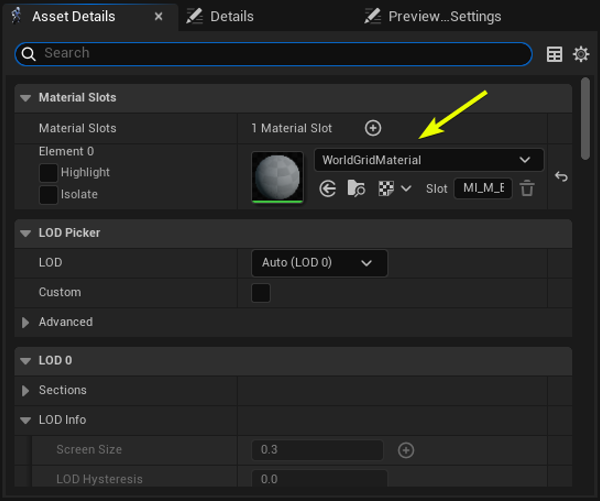
Task: Add a new material slot with plus icon
Action: tap(373, 128)
